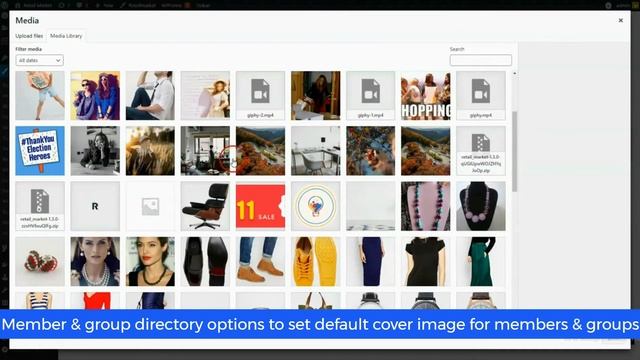Viewport: 640px width, 360px height.
Task: Select the giphy.mp4 video file
Action: point(481,96)
